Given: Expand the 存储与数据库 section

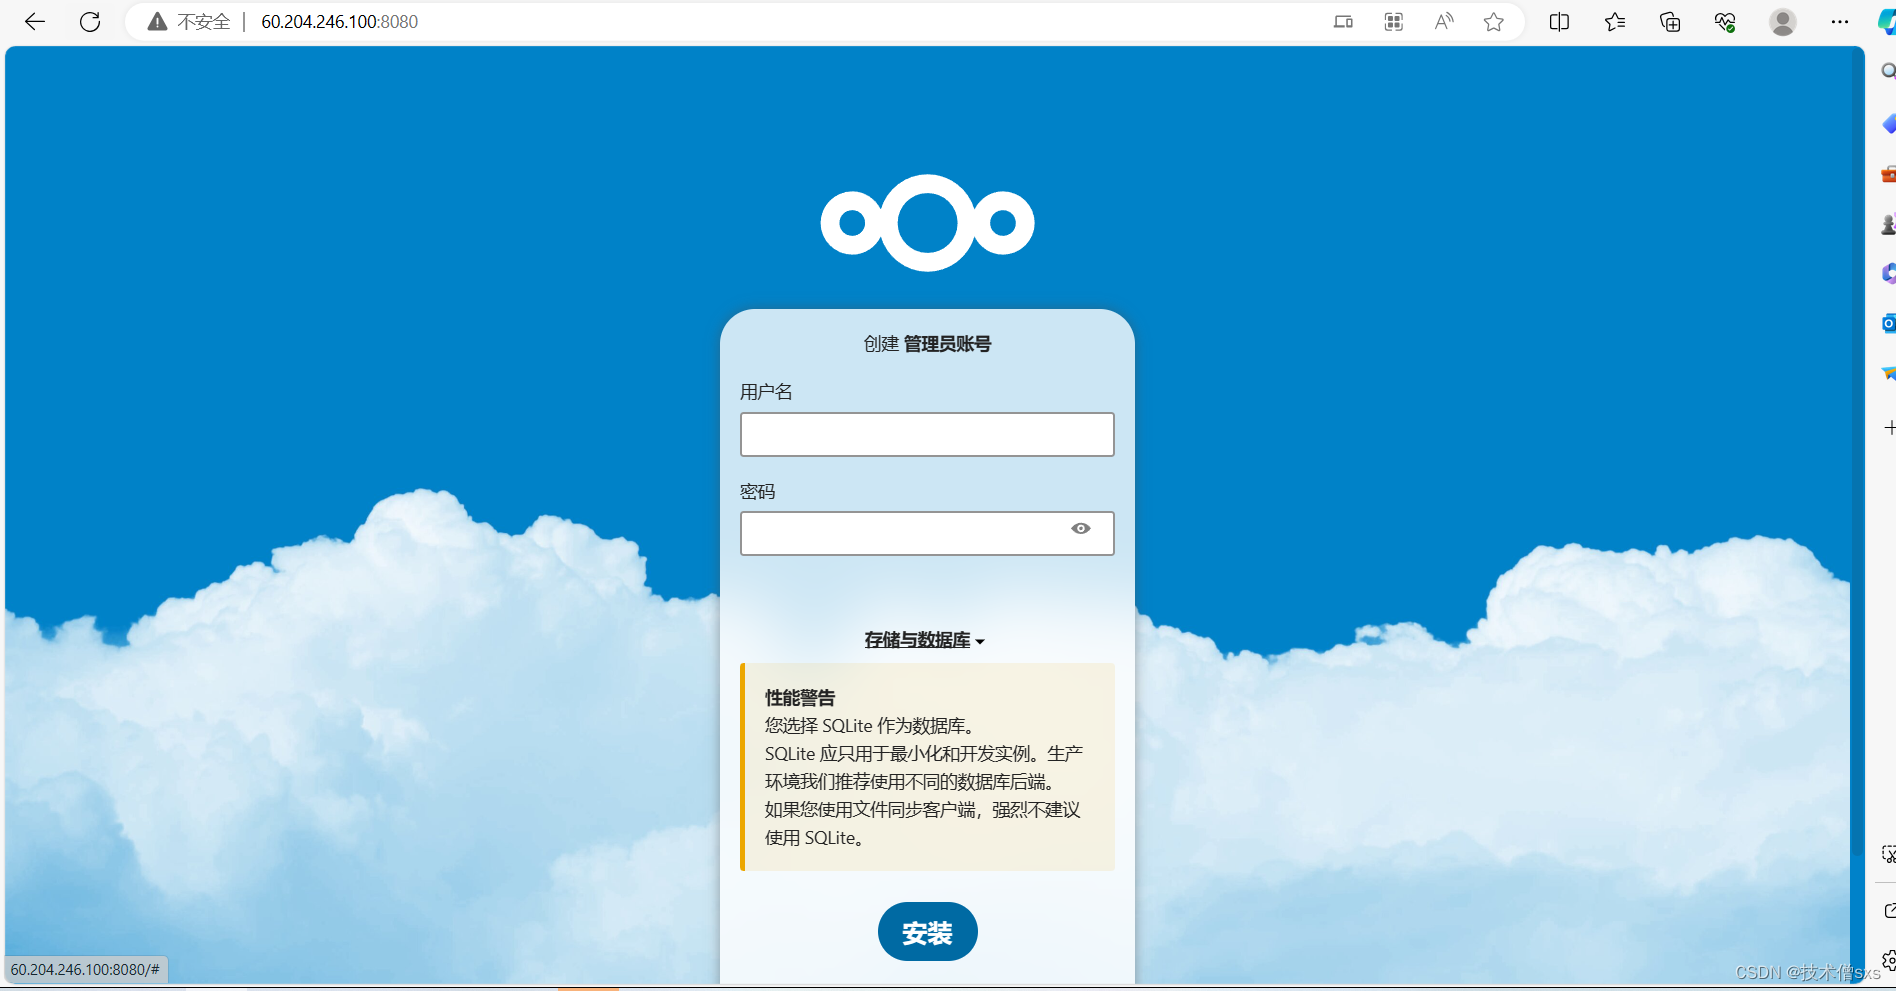Looking at the screenshot, I should tap(925, 640).
